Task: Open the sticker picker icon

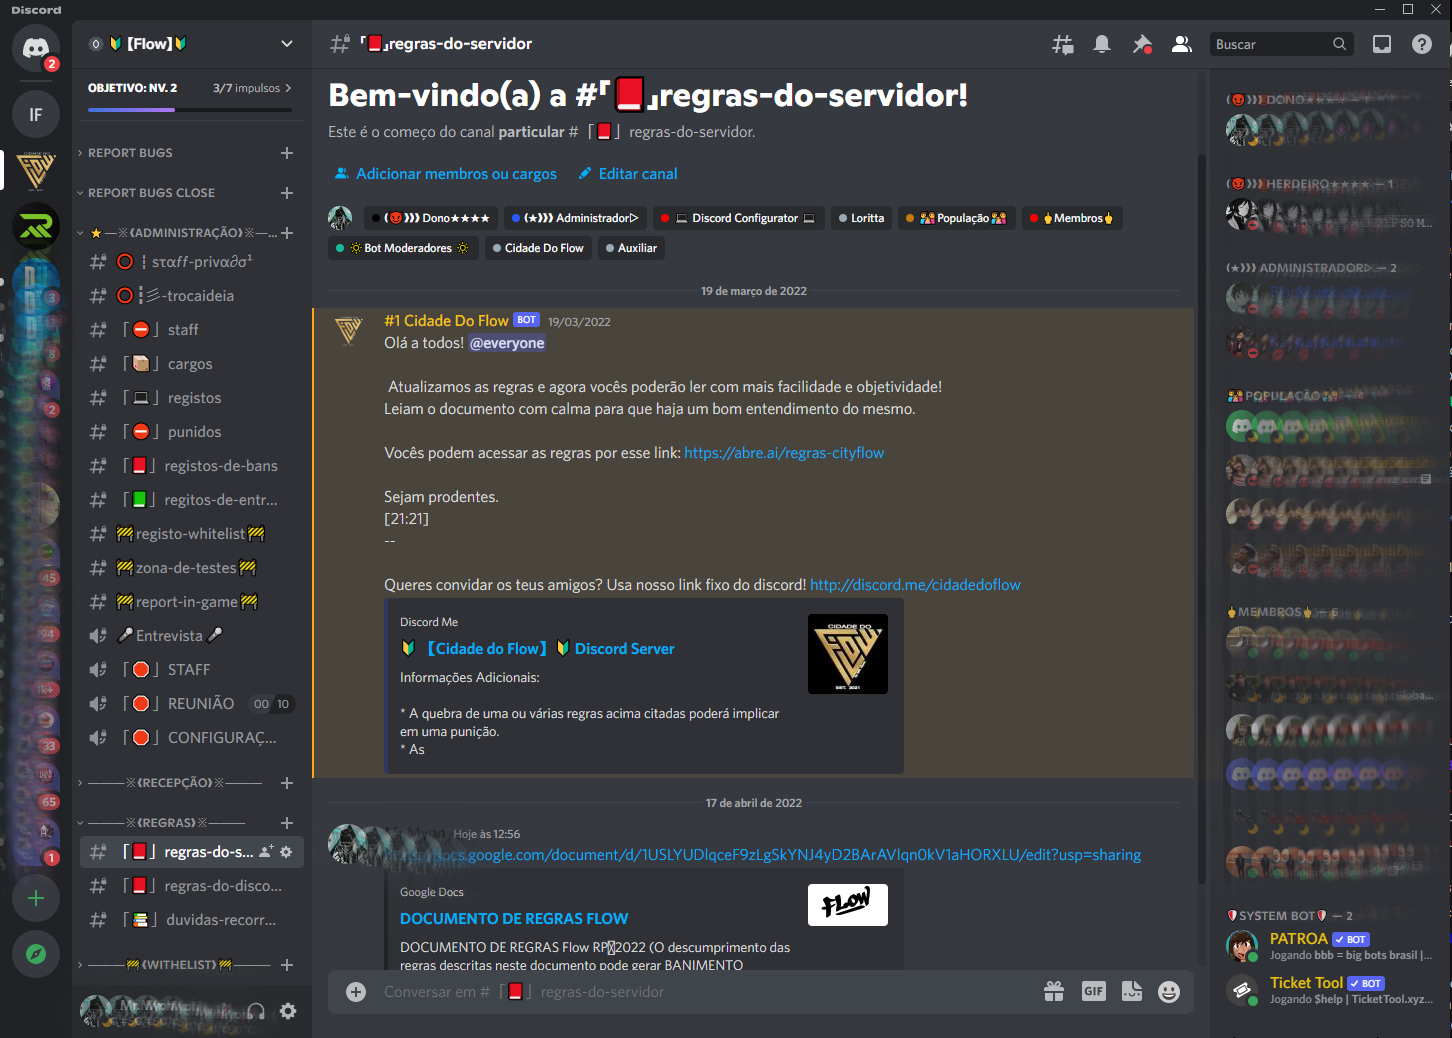Action: [x=1132, y=991]
